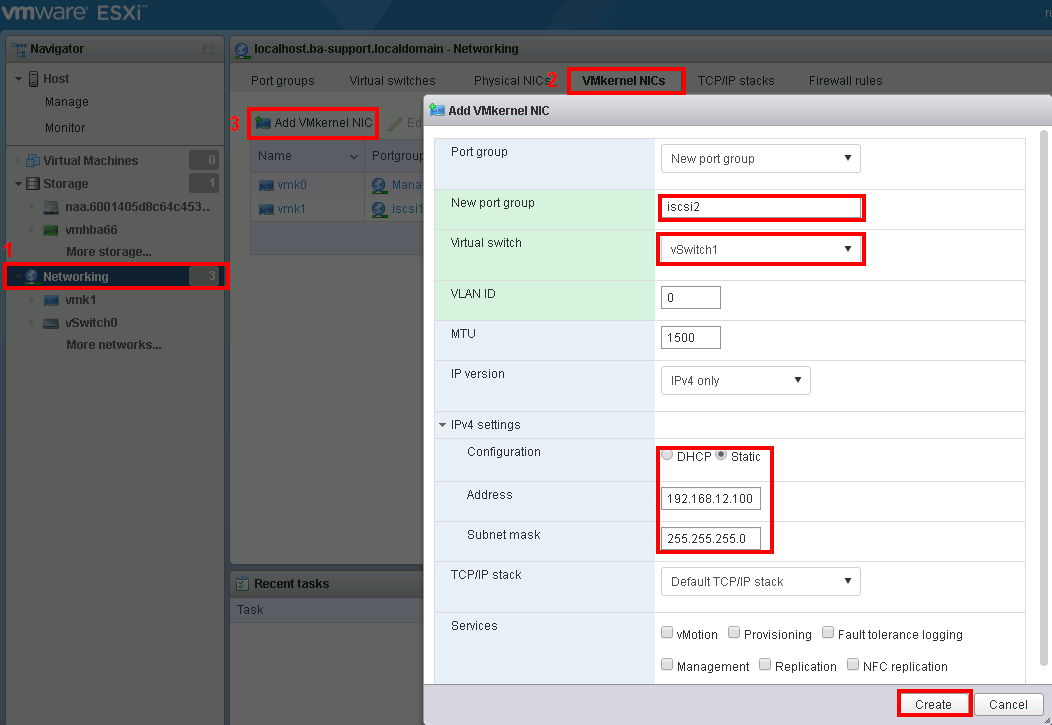This screenshot has height=725, width=1052.
Task: Open the IP version dropdown
Action: tap(735, 381)
